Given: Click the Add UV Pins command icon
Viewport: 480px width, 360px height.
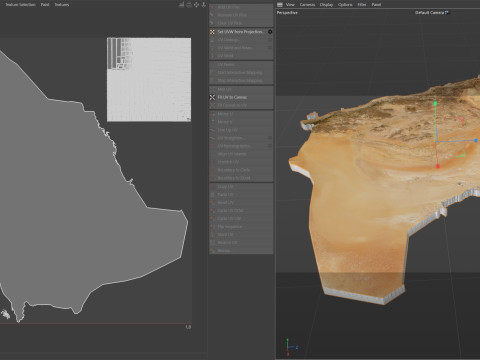Looking at the screenshot, I should pos(212,7).
